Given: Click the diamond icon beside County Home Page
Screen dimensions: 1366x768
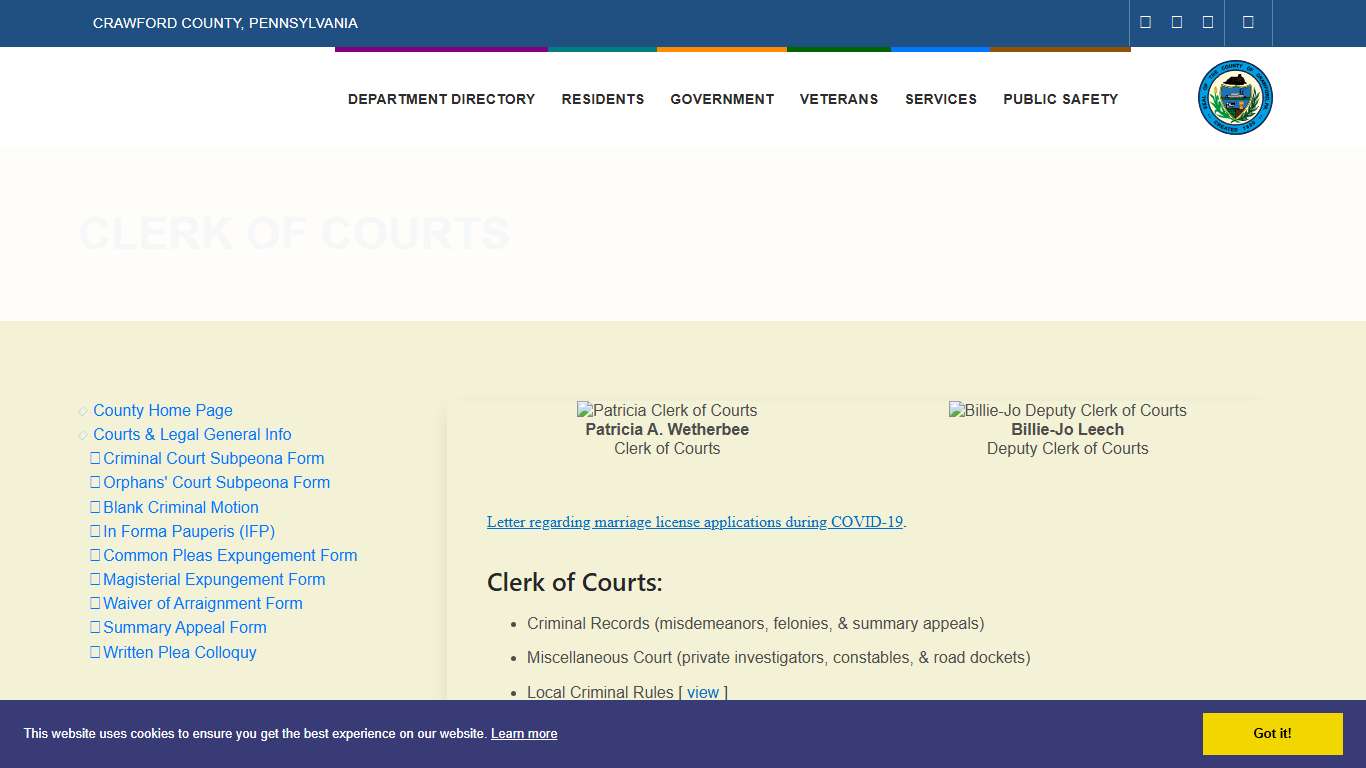Looking at the screenshot, I should [81, 410].
